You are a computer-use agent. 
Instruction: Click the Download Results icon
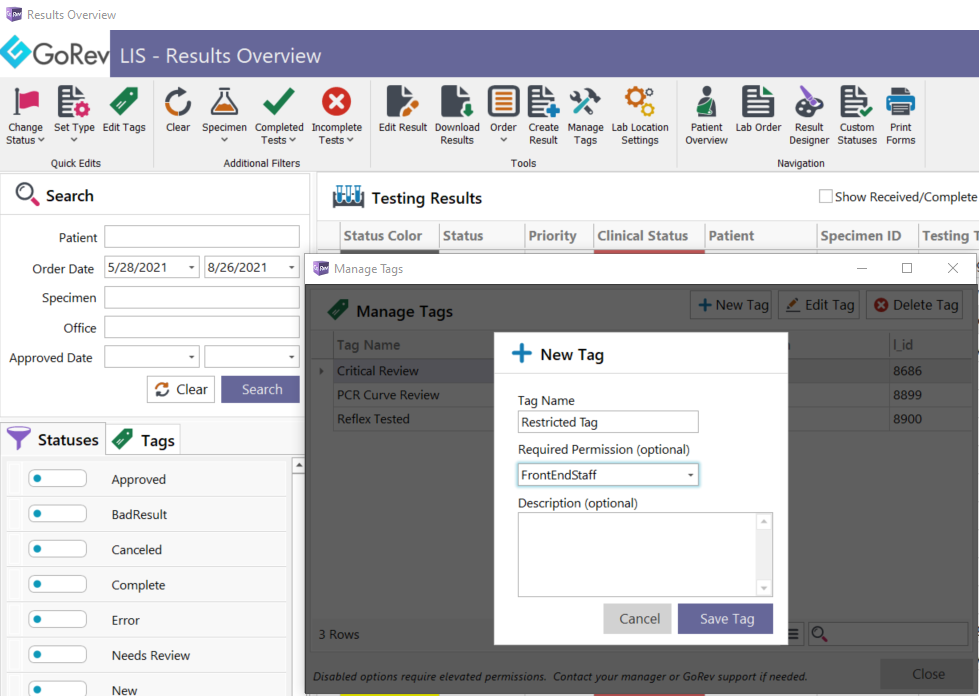[x=457, y=102]
